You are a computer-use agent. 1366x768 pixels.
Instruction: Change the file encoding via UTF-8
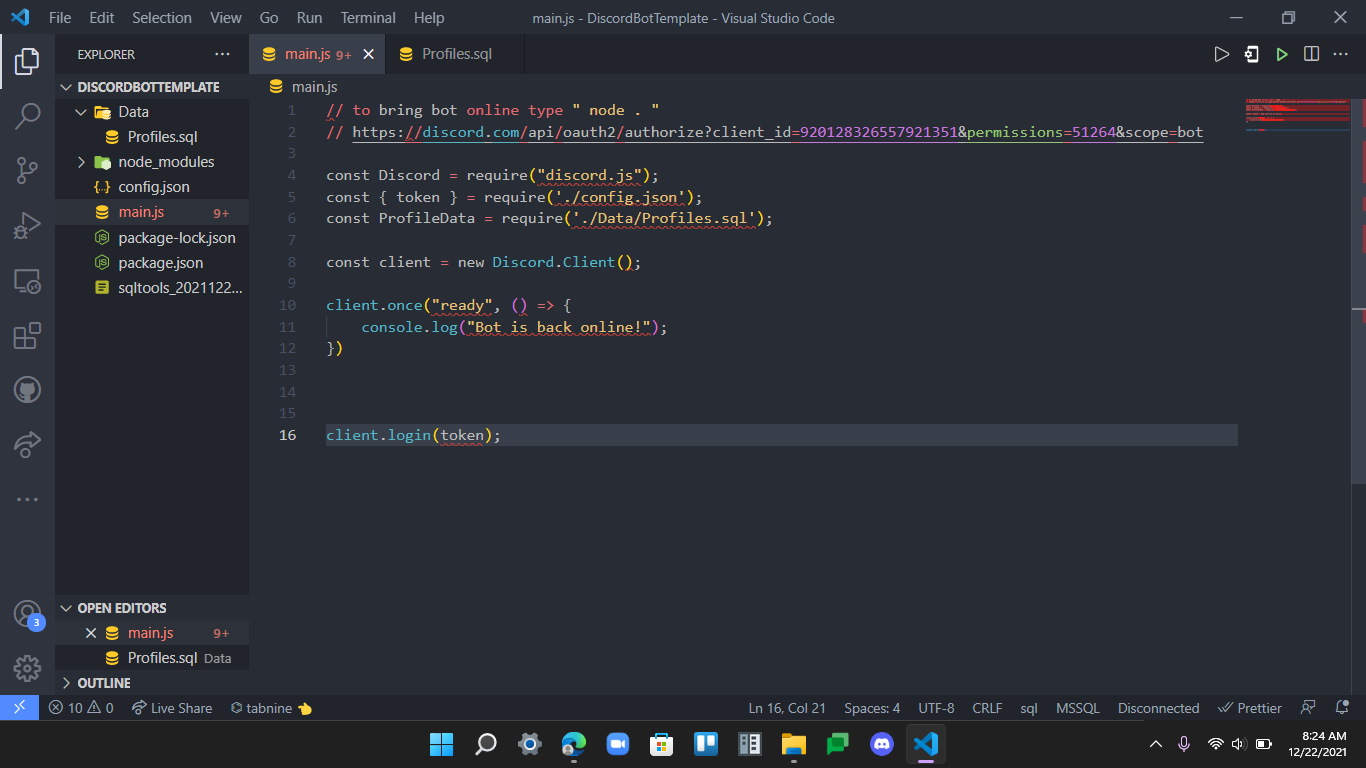click(936, 708)
